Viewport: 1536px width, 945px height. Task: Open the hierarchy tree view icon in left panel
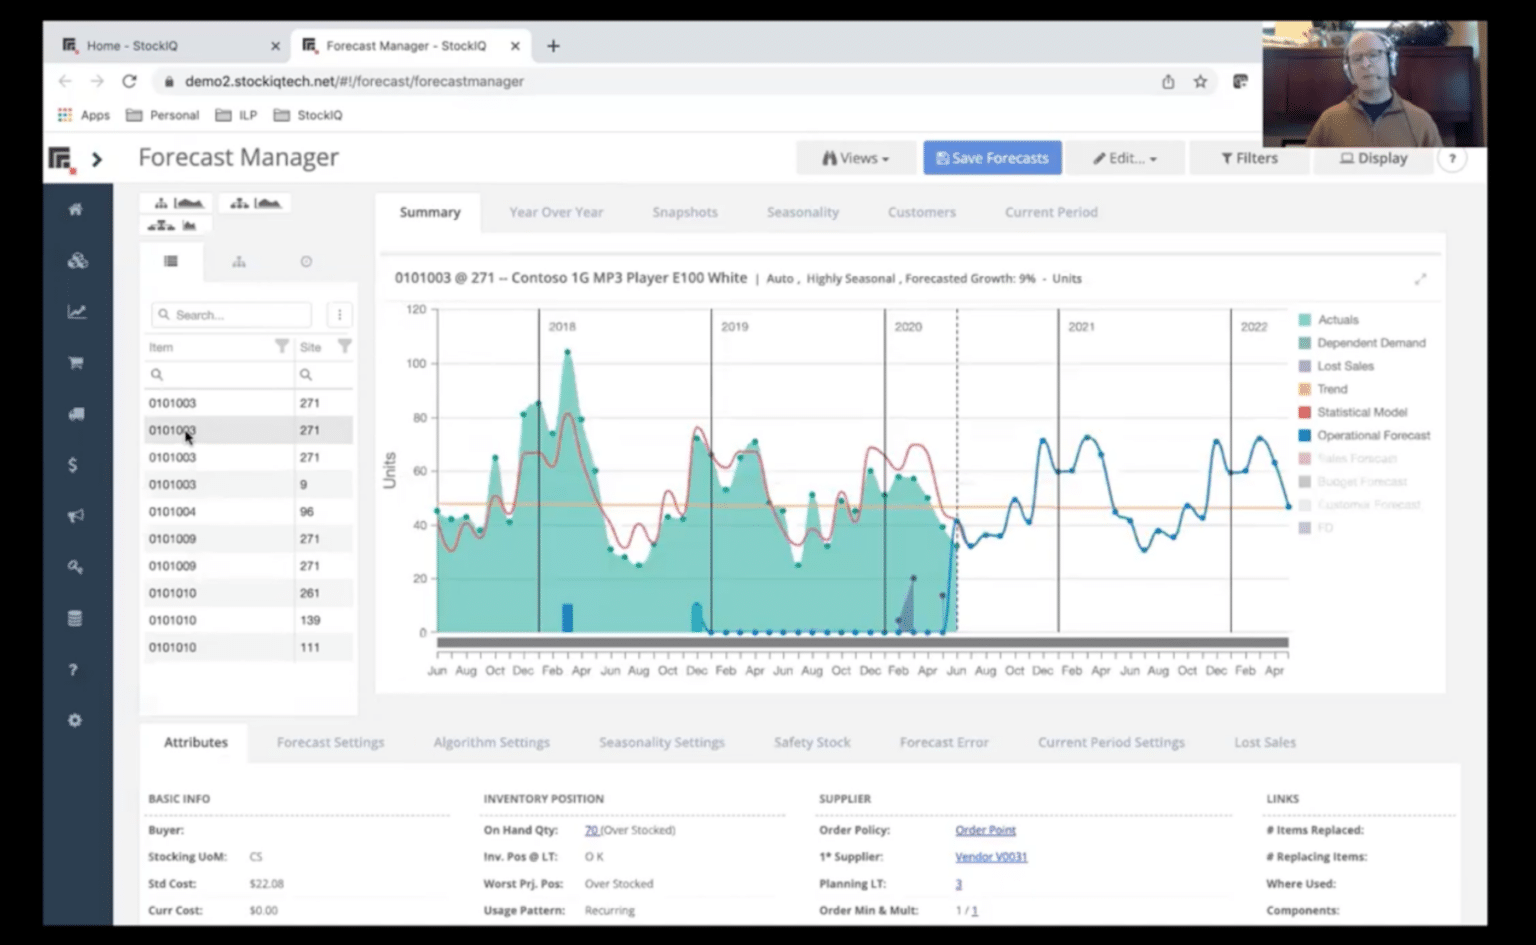coord(239,261)
